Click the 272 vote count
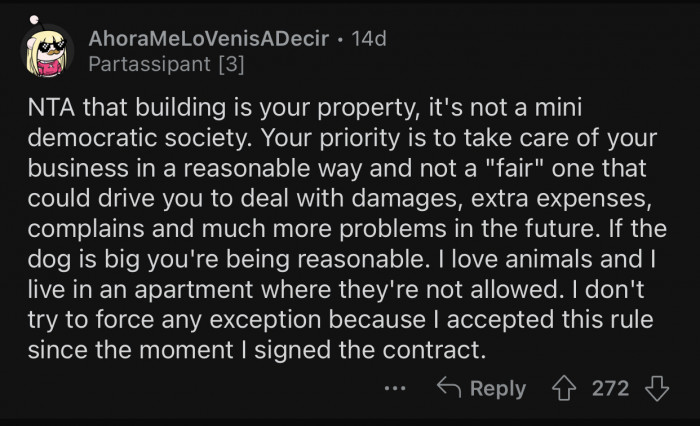This screenshot has width=700, height=426. (610, 388)
